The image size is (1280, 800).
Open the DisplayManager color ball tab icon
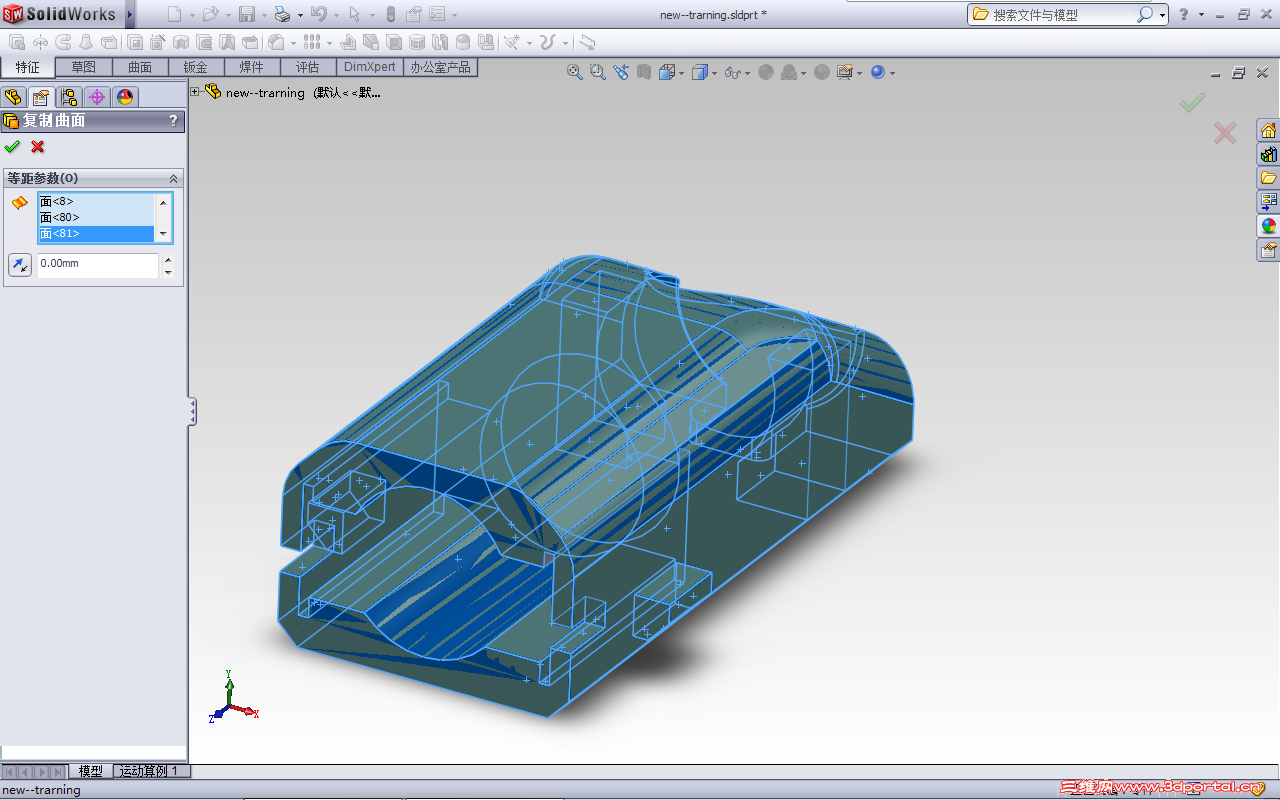coord(125,97)
